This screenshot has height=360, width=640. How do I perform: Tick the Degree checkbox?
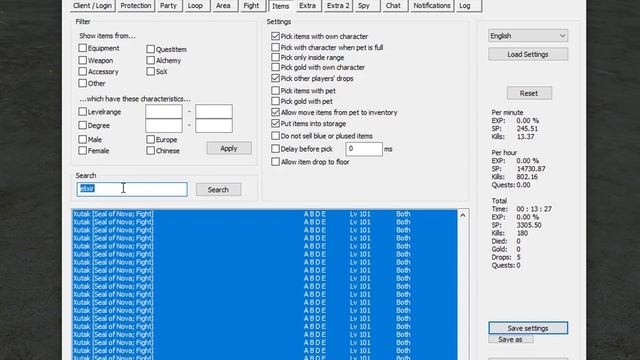pyautogui.click(x=82, y=125)
